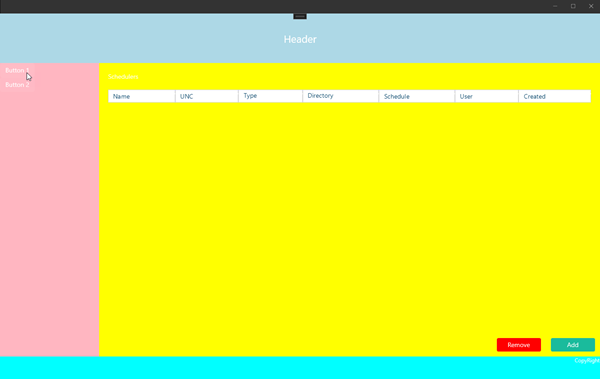Close the window with the X icon
Screen dimensions: 600x379
[x=591, y=6]
